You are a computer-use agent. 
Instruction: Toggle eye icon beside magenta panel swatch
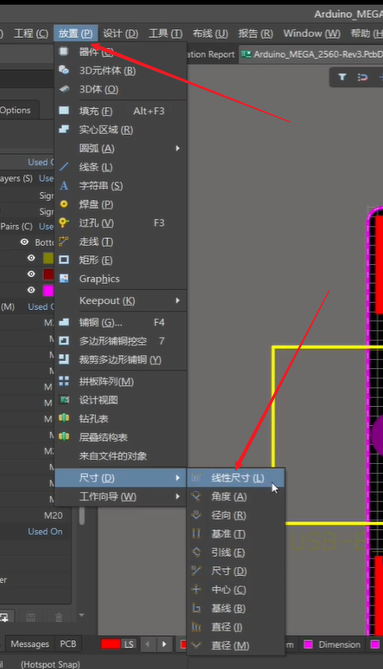click(x=31, y=290)
